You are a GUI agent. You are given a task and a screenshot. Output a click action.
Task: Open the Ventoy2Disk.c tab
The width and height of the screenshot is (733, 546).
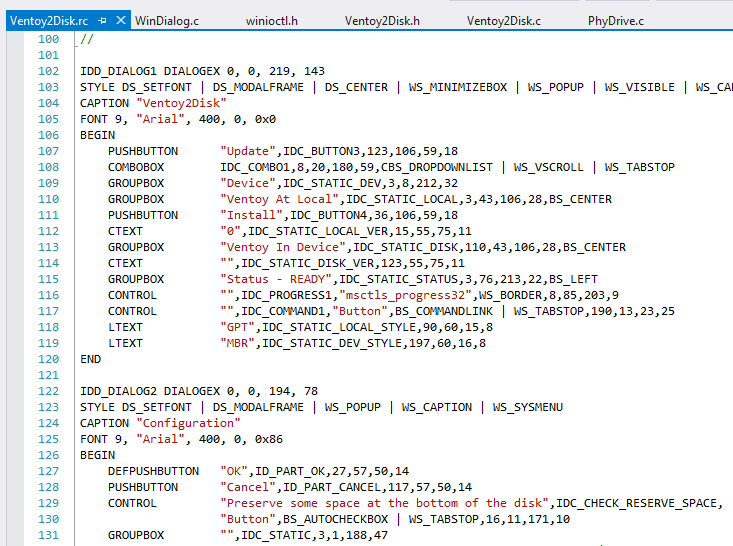(x=503, y=21)
